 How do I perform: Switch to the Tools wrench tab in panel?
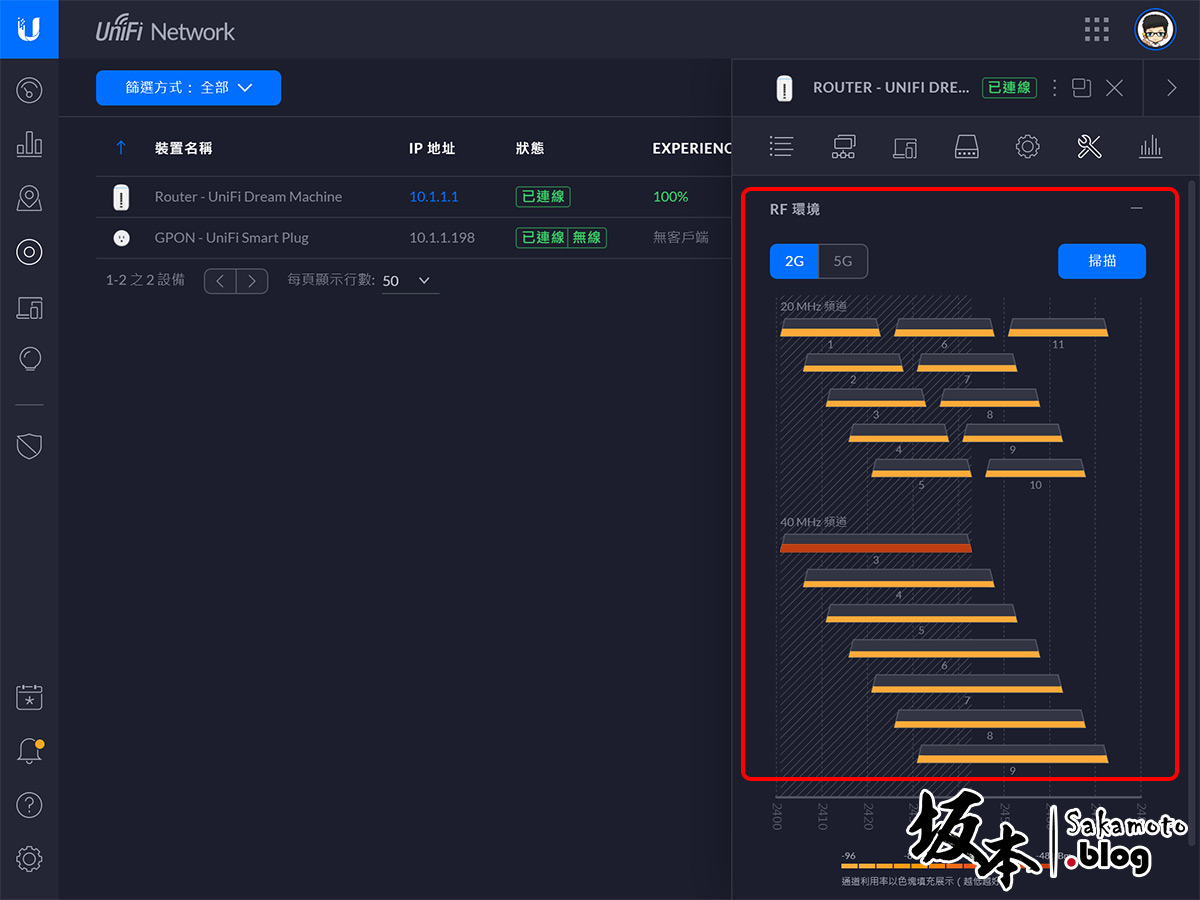(x=1089, y=147)
